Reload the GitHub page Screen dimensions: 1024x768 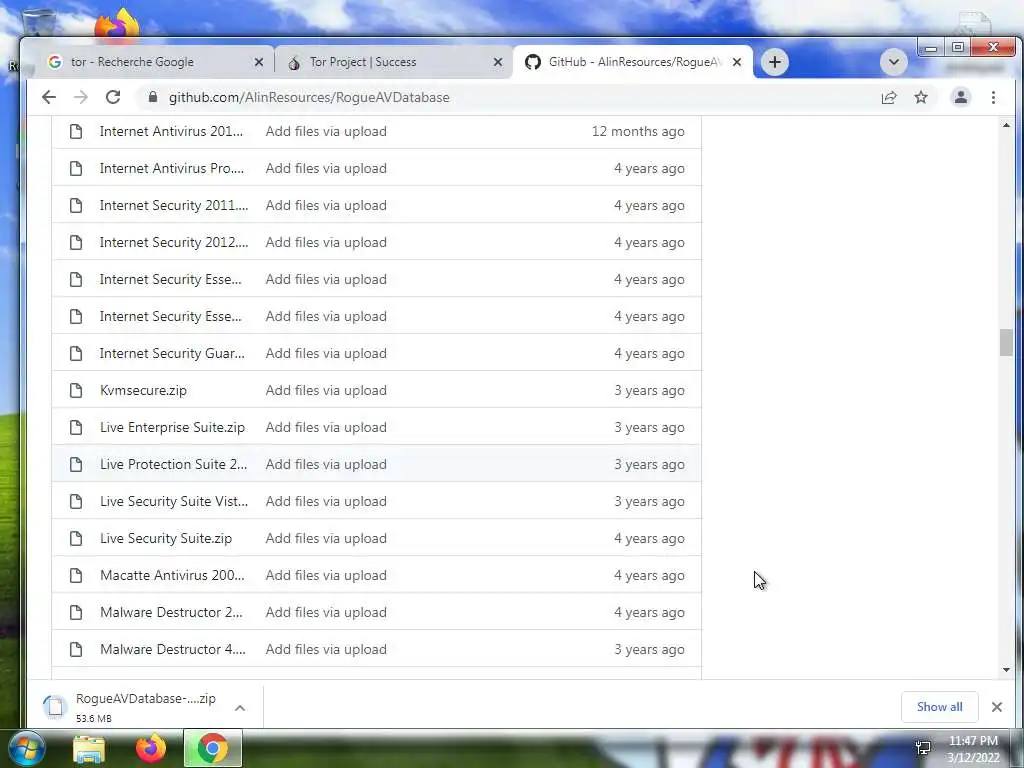coord(113,97)
